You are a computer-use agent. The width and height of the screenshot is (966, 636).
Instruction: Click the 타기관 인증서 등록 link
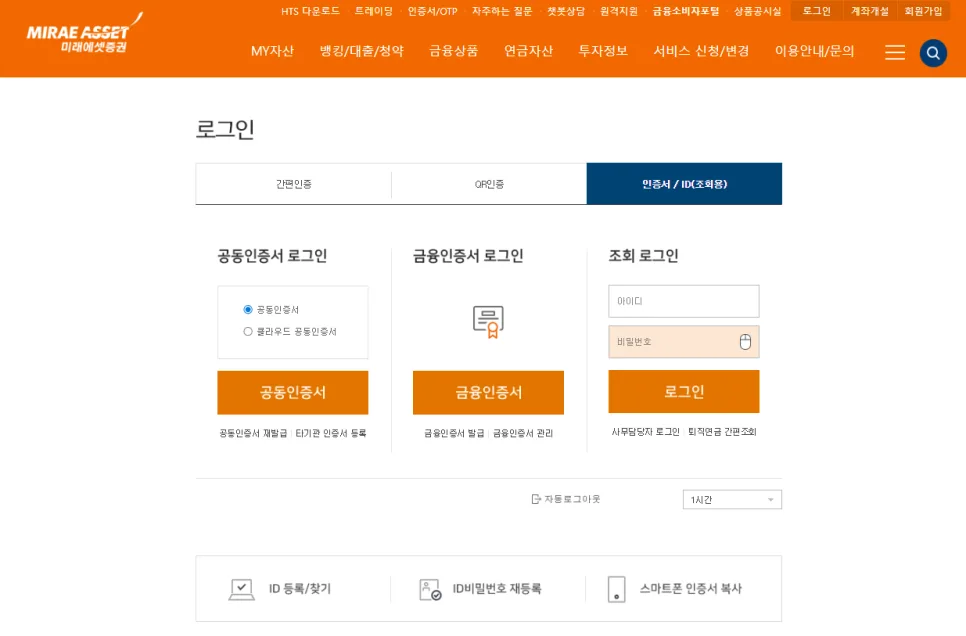(x=331, y=433)
